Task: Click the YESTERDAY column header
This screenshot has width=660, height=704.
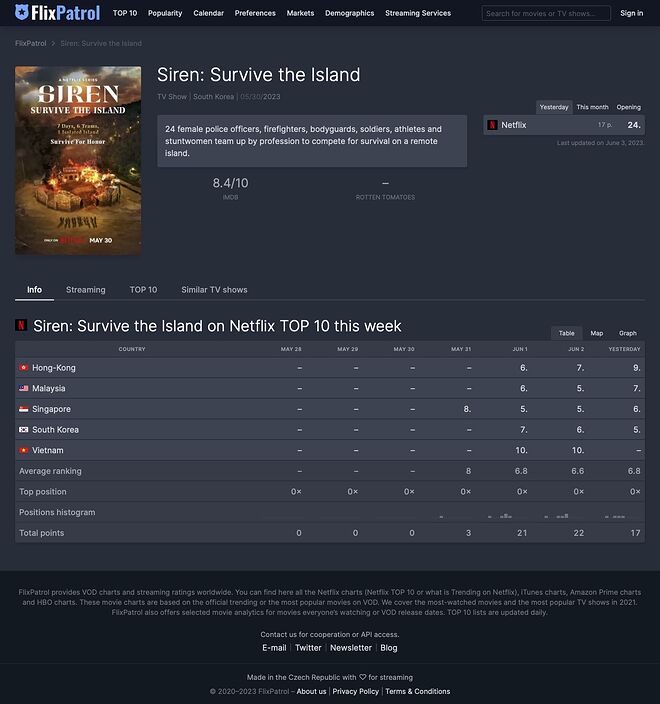Action: pyautogui.click(x=624, y=349)
